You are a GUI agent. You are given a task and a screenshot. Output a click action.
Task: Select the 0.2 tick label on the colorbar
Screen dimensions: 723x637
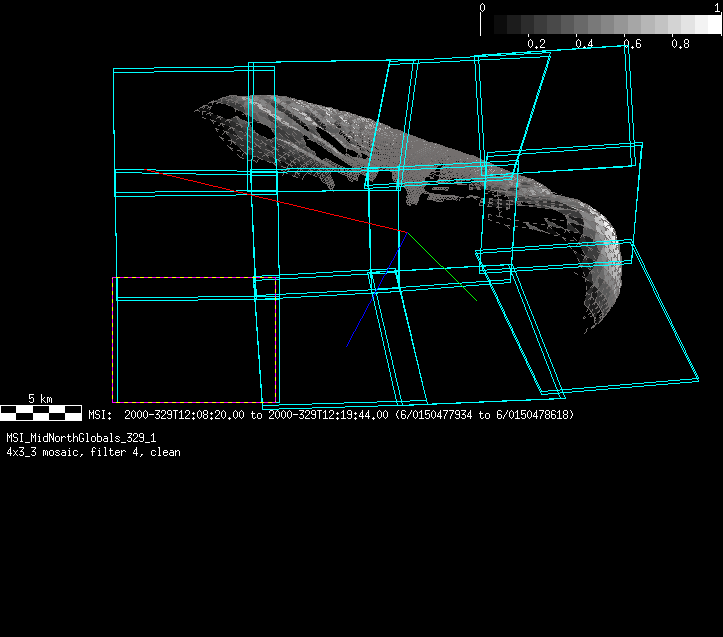[536, 44]
